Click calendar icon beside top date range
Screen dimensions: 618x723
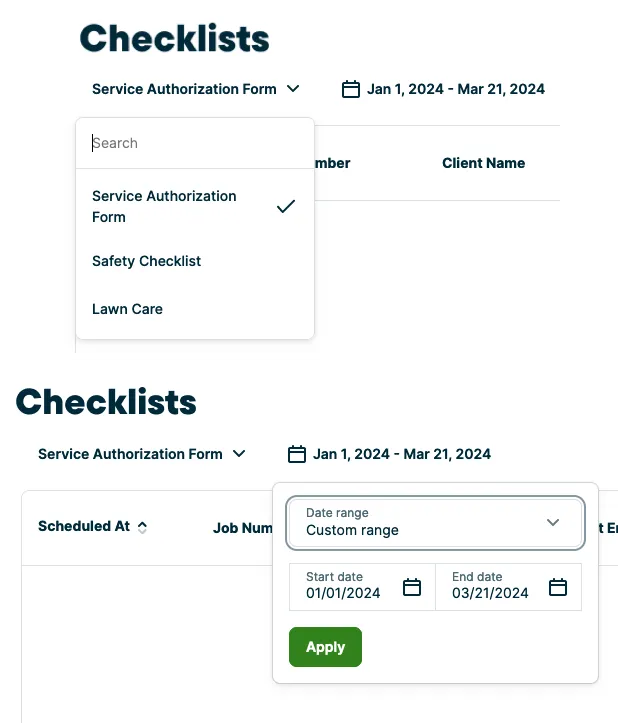(351, 89)
